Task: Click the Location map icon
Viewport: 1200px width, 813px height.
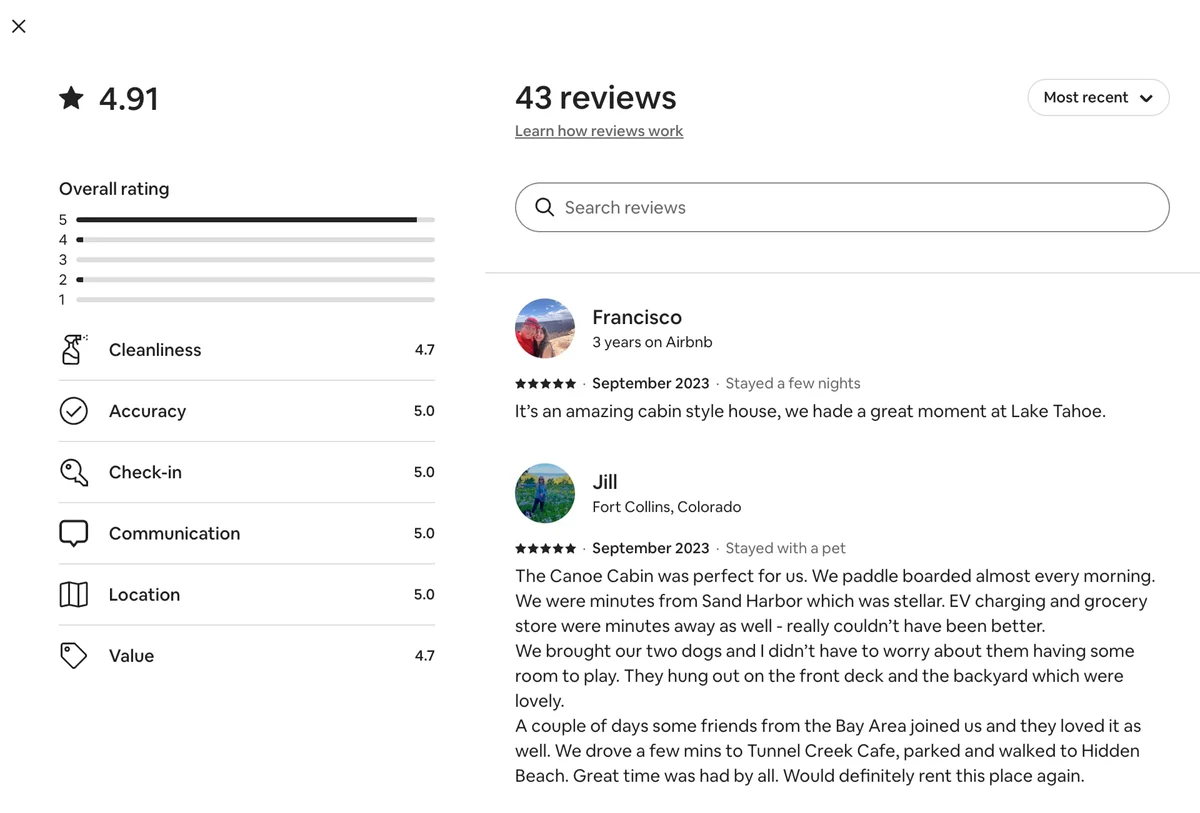Action: click(74, 594)
